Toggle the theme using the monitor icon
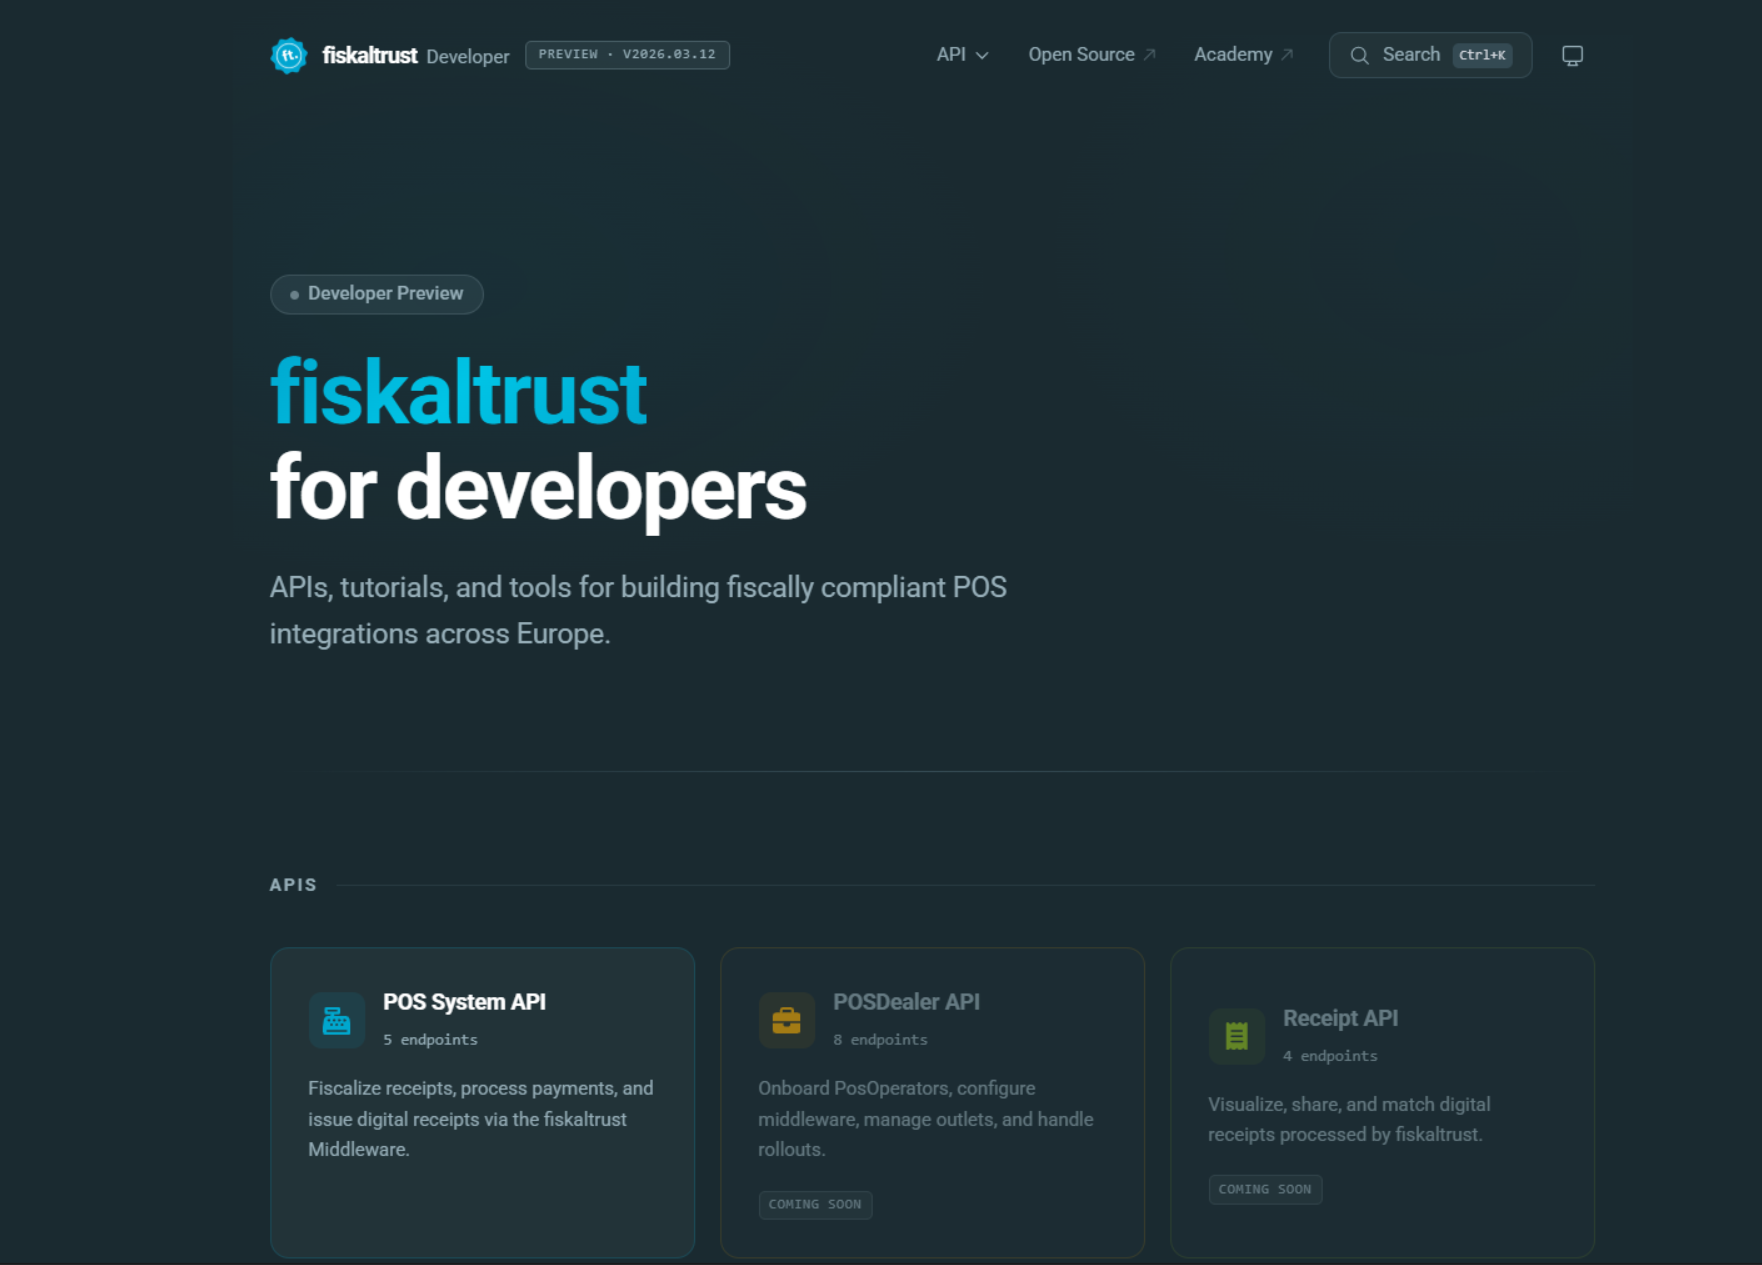1762x1265 pixels. click(x=1572, y=56)
